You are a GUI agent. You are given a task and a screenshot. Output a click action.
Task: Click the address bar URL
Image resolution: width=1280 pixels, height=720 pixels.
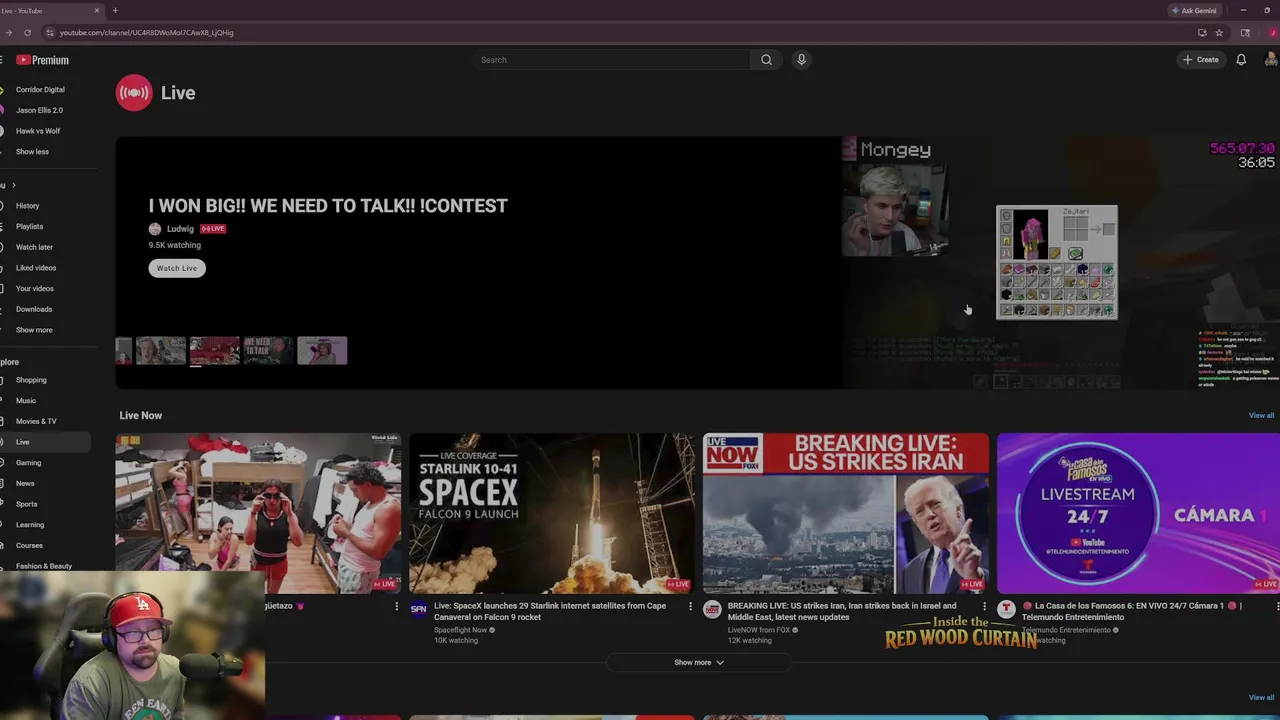point(146,33)
